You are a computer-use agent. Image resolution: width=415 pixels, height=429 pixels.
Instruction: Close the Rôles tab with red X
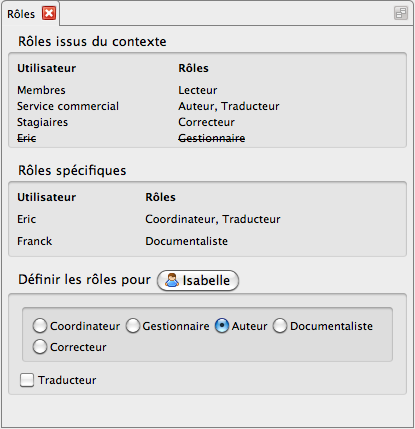[x=49, y=14]
